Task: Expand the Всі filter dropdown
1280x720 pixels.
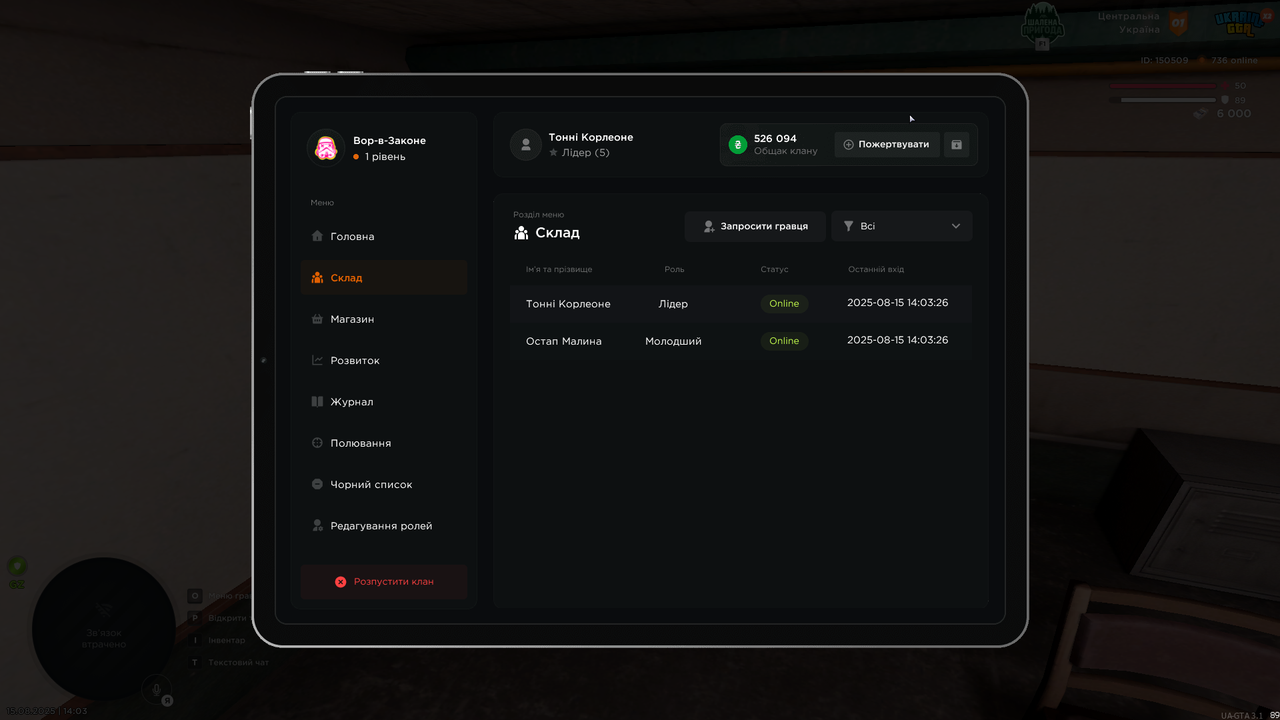Action: coord(902,226)
